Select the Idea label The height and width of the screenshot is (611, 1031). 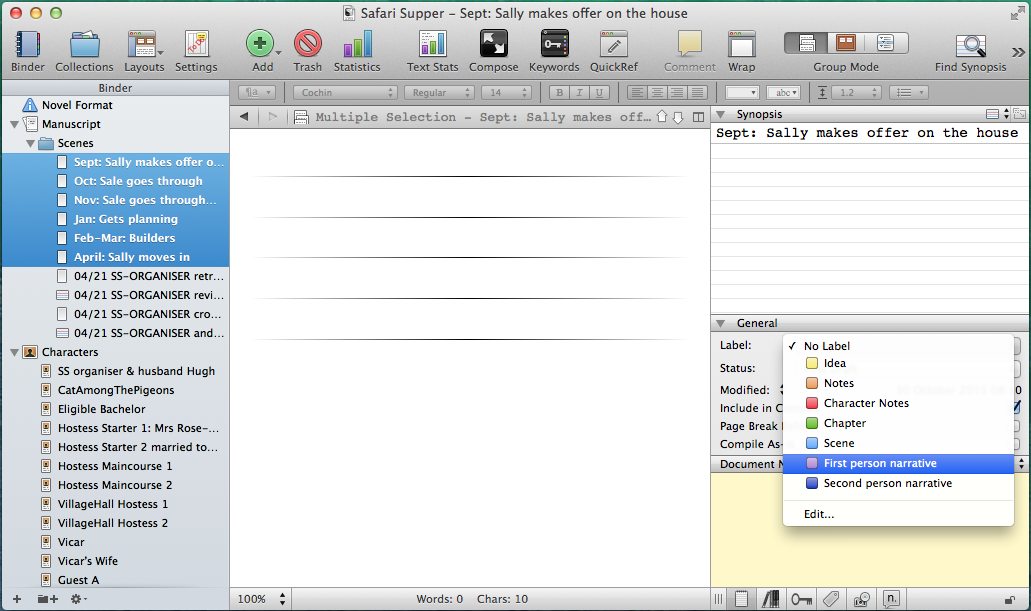point(898,363)
